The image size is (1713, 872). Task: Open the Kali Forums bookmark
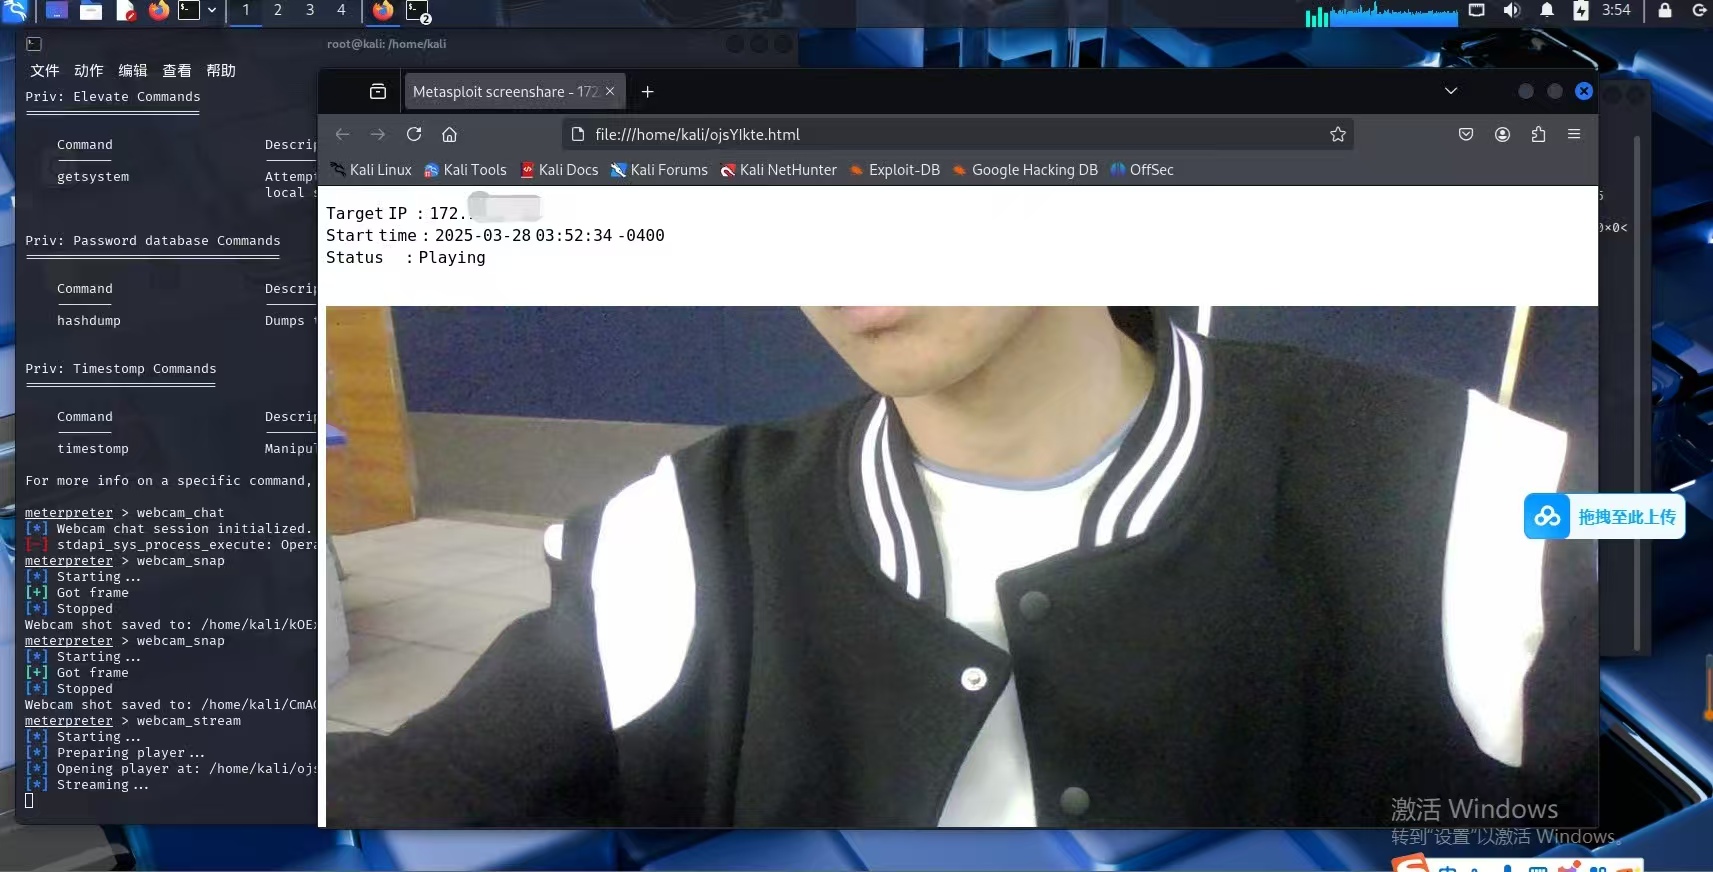[659, 170]
